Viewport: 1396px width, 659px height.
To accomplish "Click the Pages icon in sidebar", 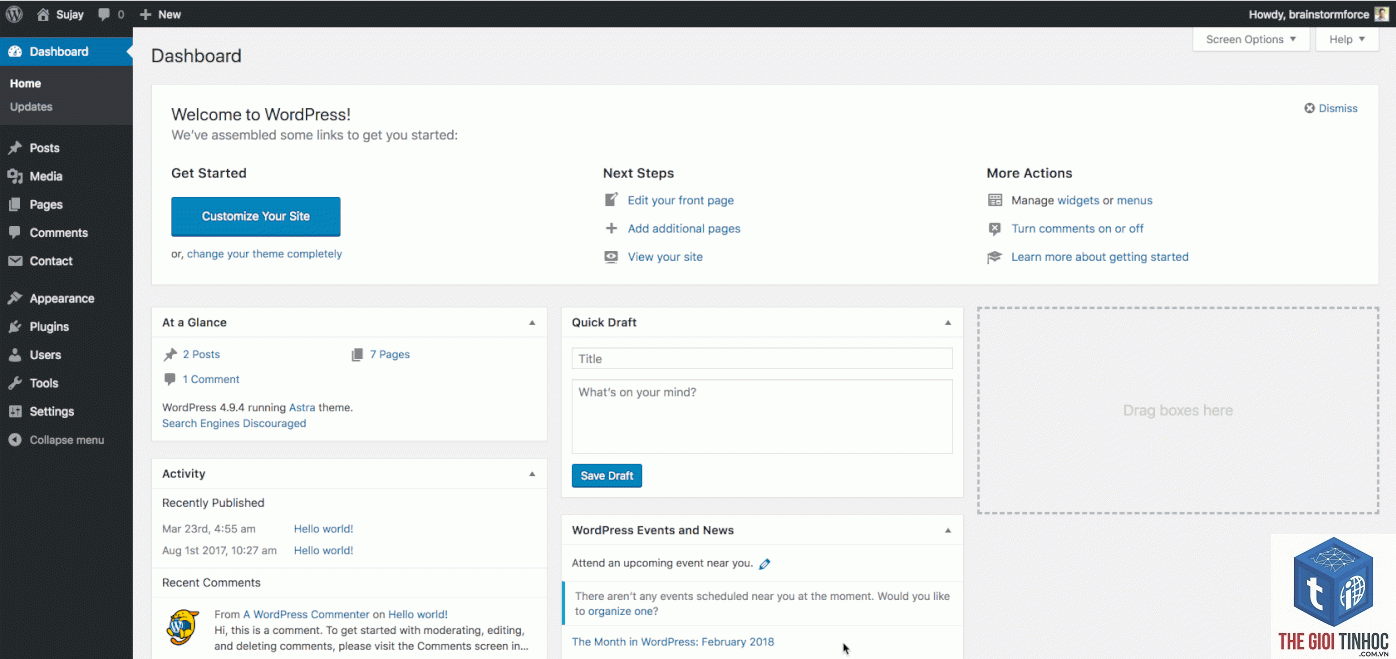I will coord(15,204).
